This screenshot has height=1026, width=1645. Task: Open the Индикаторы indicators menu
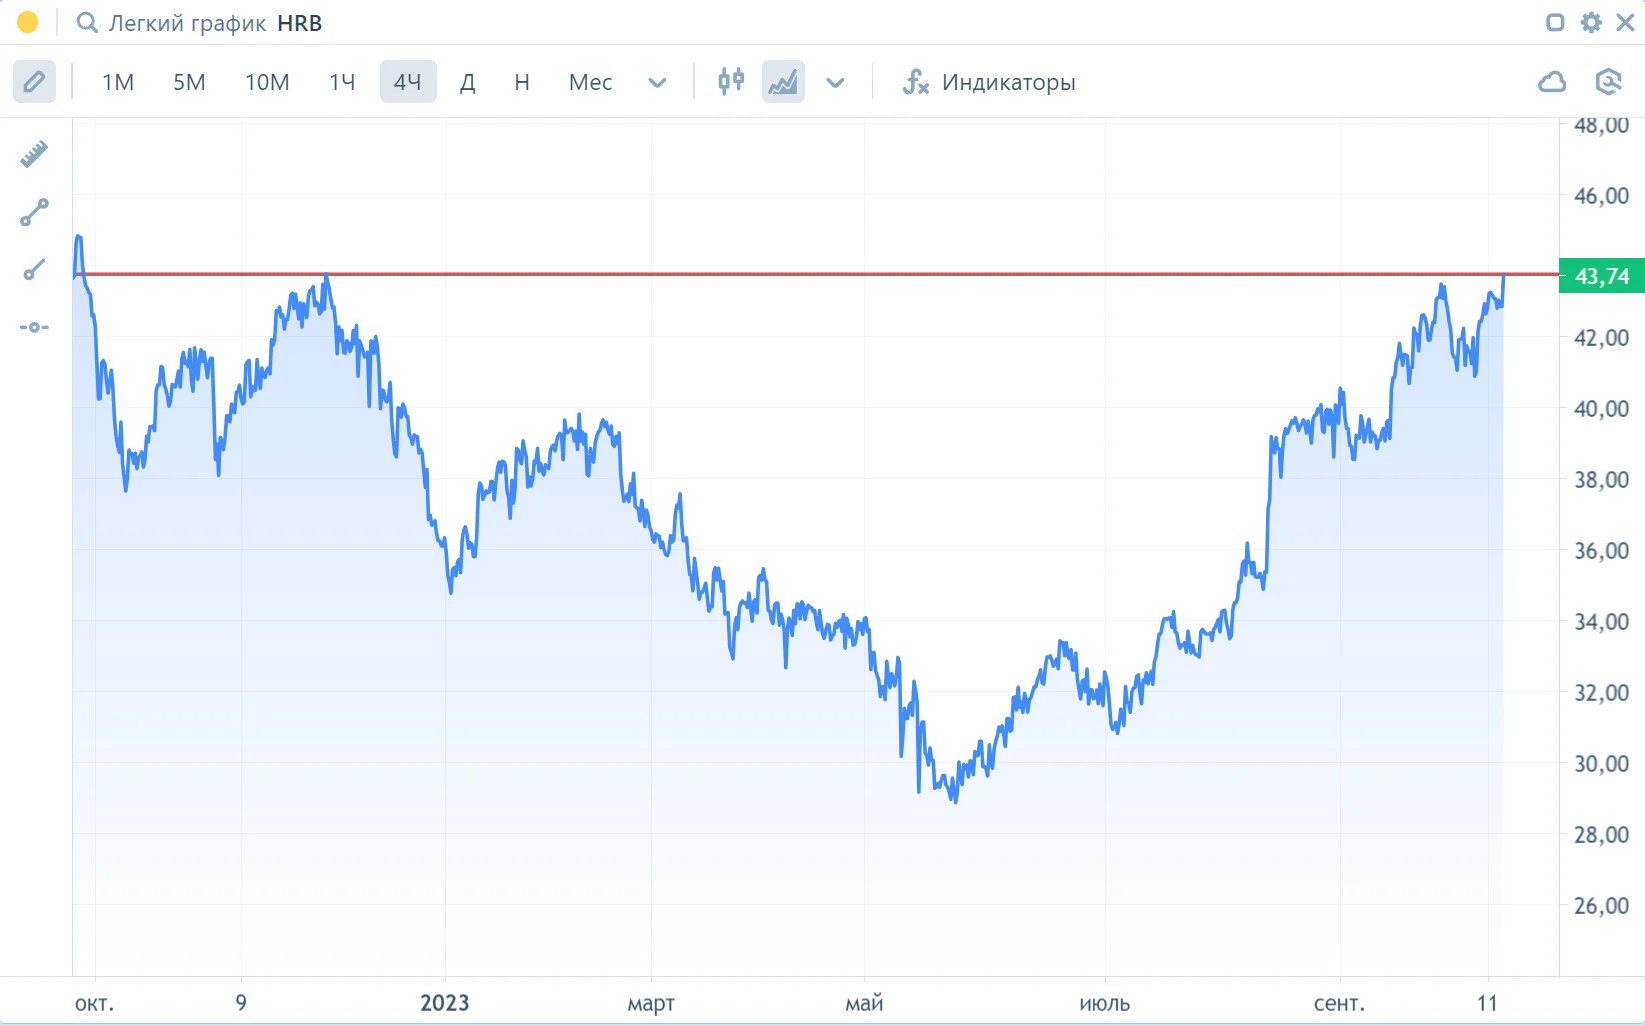[x=989, y=82]
